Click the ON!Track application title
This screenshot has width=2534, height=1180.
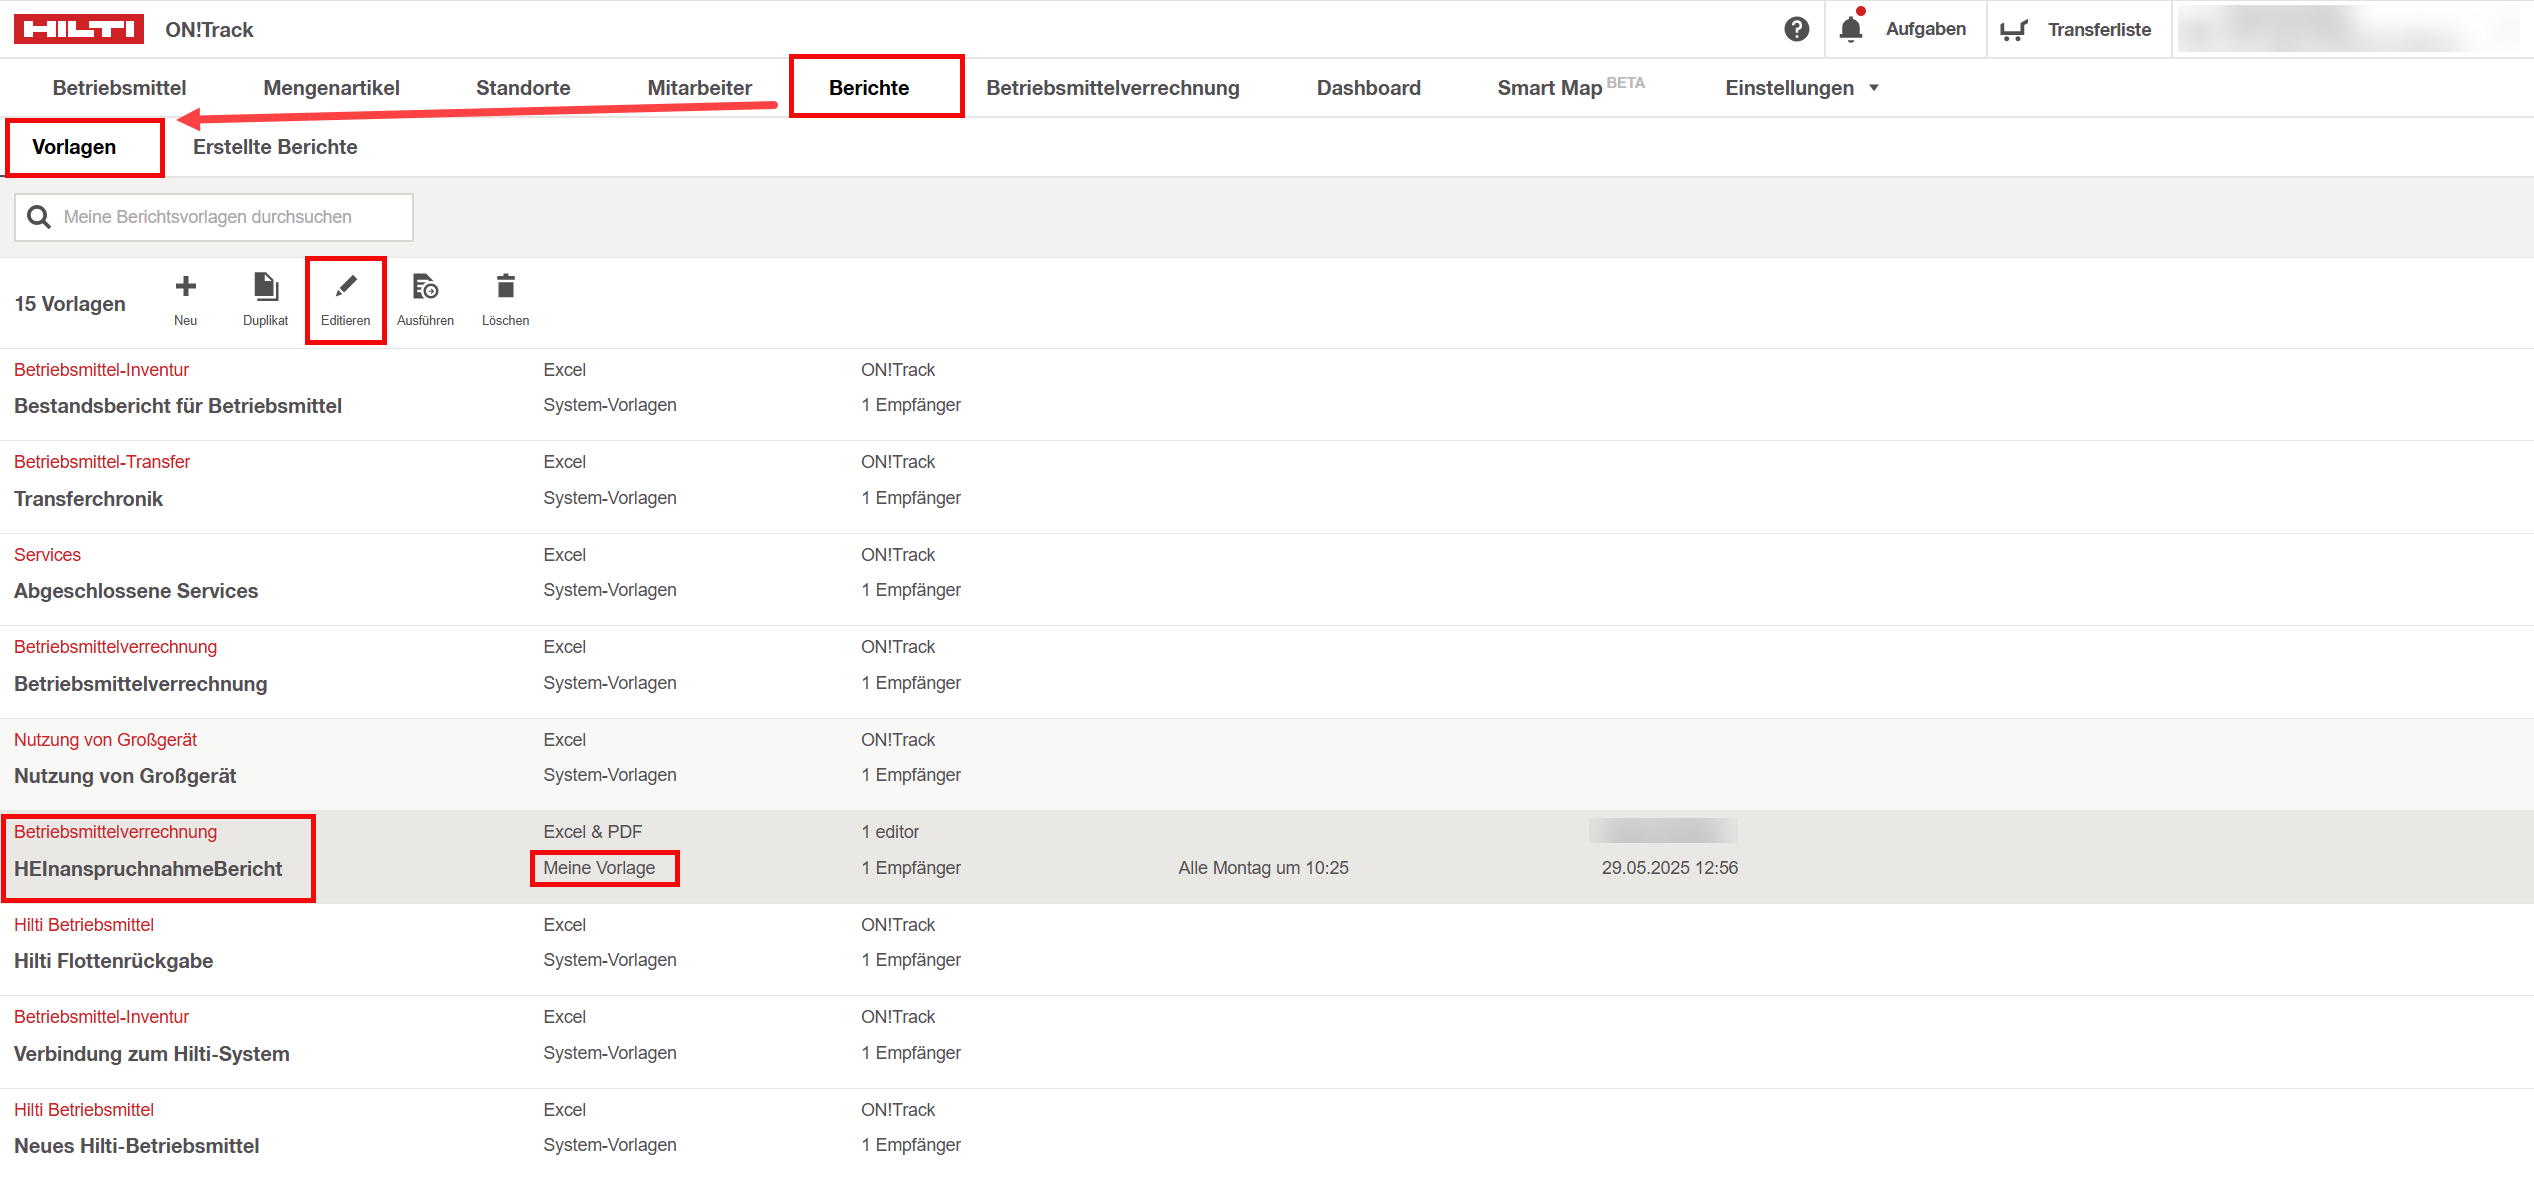pyautogui.click(x=209, y=30)
